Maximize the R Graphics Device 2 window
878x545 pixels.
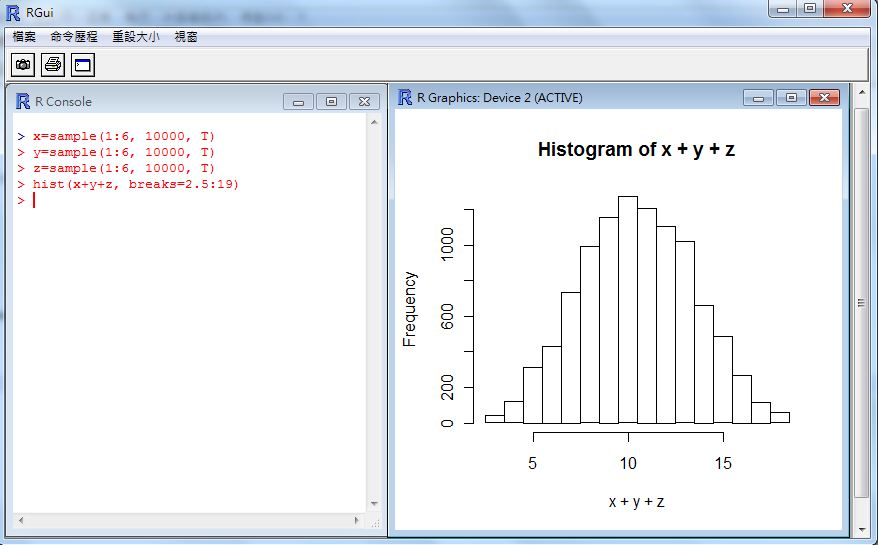click(x=791, y=97)
